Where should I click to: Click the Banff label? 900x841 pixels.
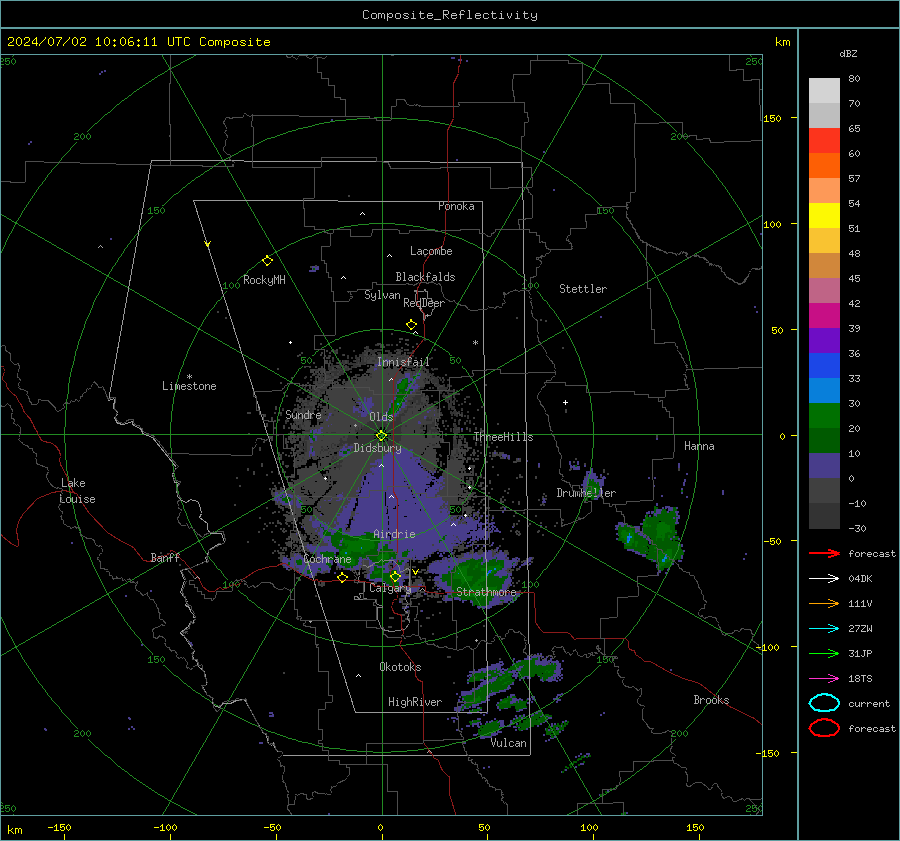(x=165, y=557)
